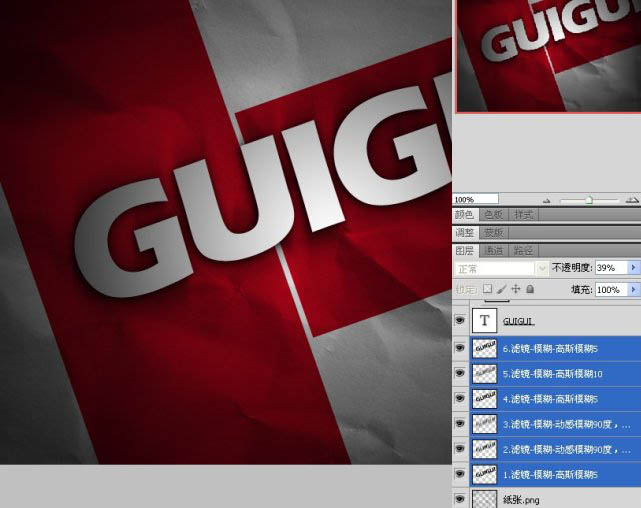Click the navigator zoom in mountain icon
641x508 pixels.
(632, 199)
